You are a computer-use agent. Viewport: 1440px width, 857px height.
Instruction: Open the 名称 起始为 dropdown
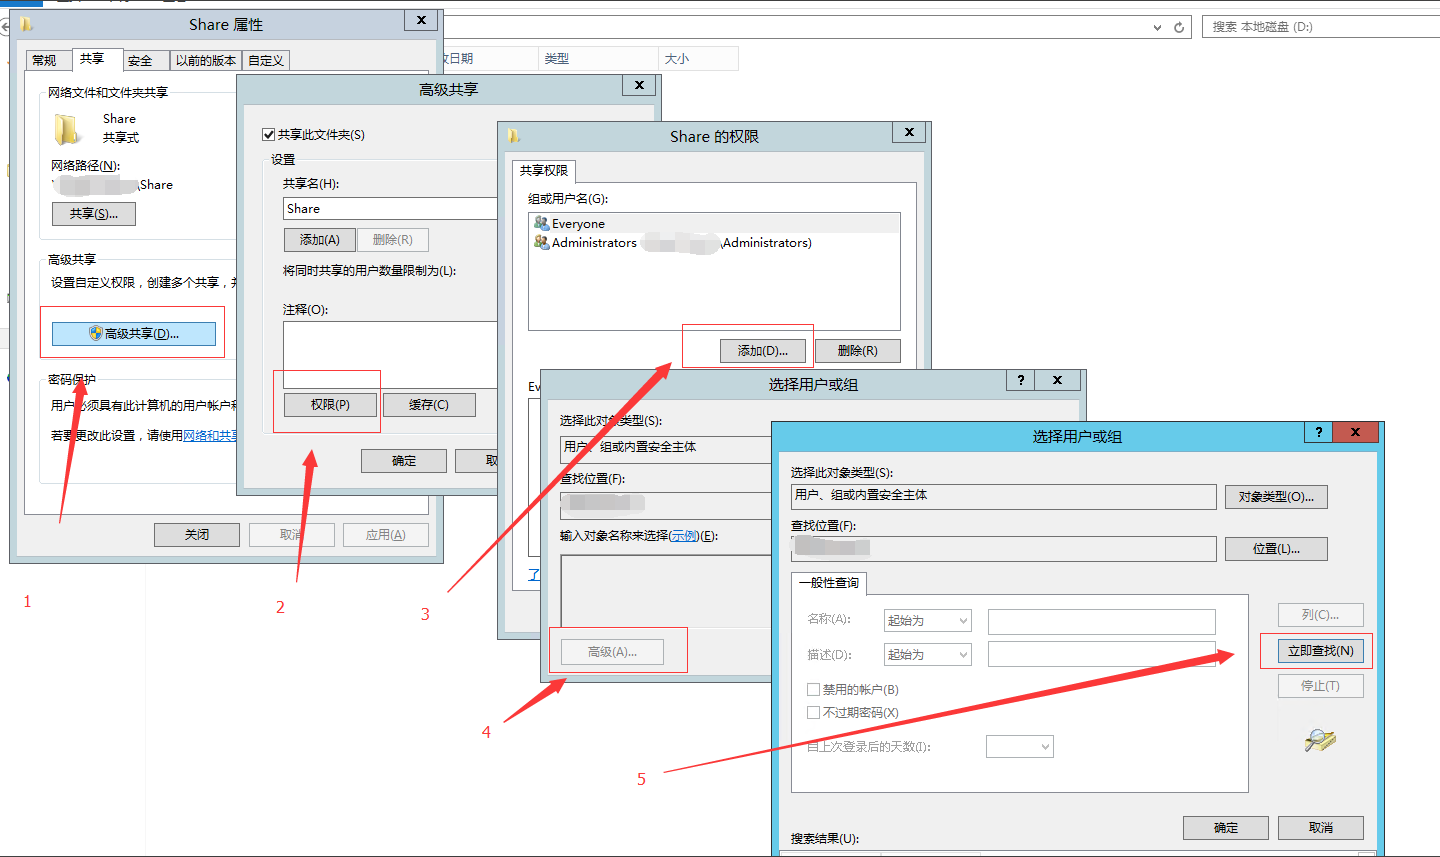pos(927,621)
